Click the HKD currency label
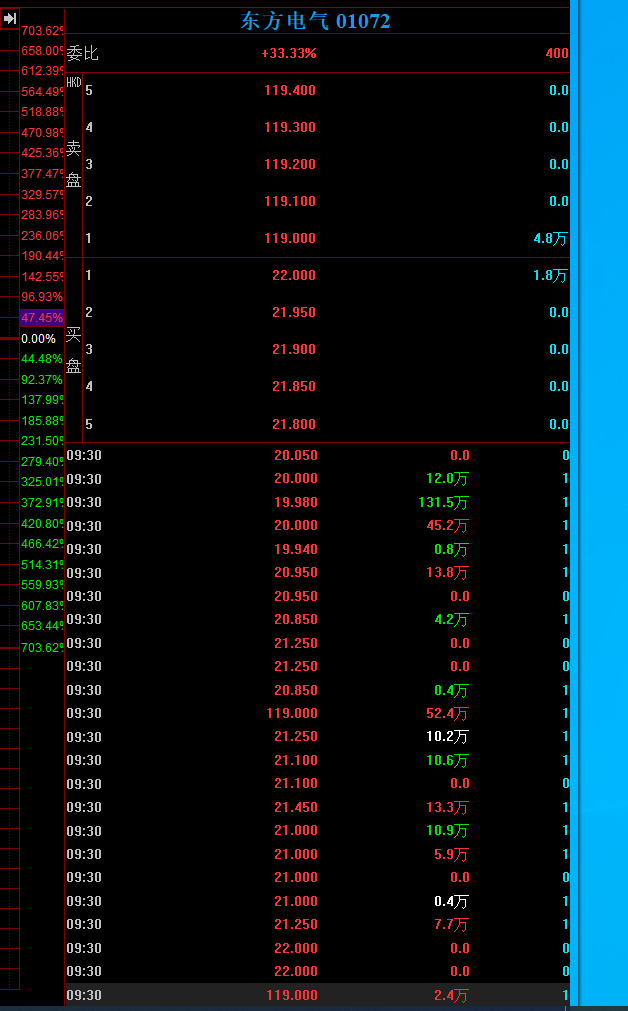The height and width of the screenshot is (1011, 628). click(74, 83)
